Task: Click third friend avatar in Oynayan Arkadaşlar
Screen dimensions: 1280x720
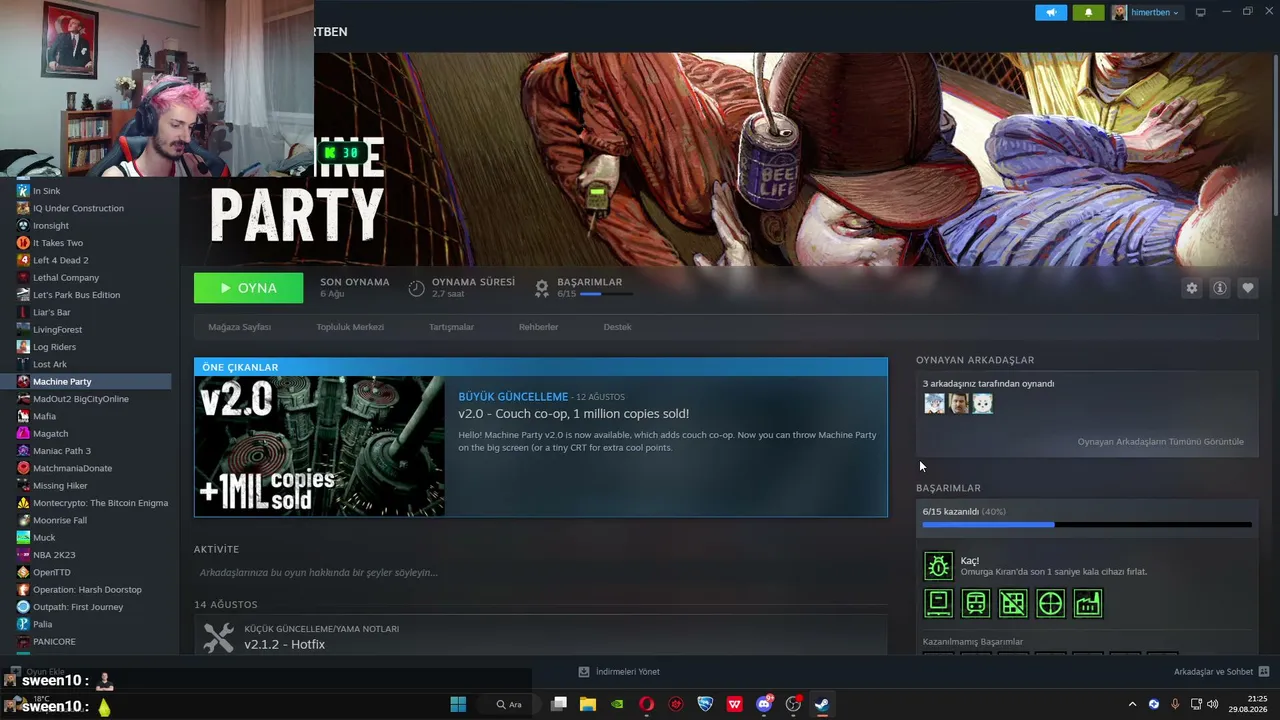Action: pyautogui.click(x=982, y=403)
